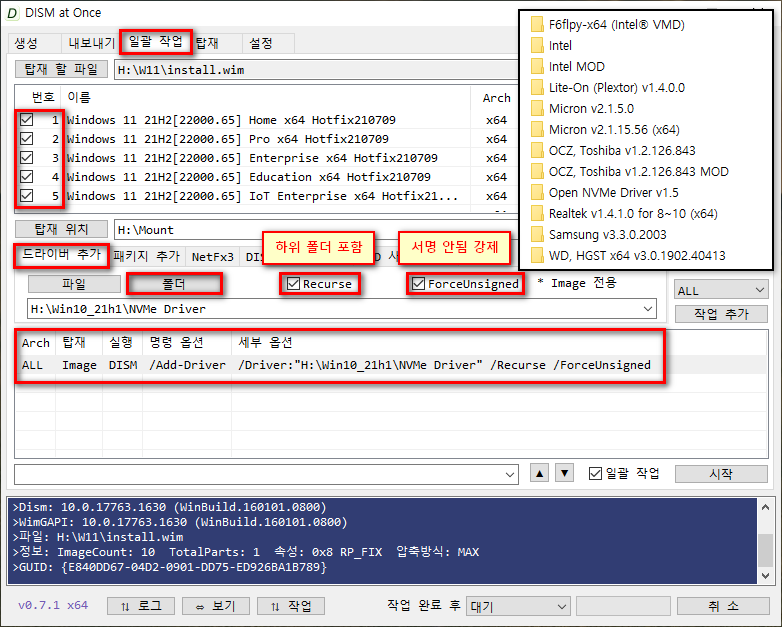
Task: Click the 로그 button
Action: (141, 606)
